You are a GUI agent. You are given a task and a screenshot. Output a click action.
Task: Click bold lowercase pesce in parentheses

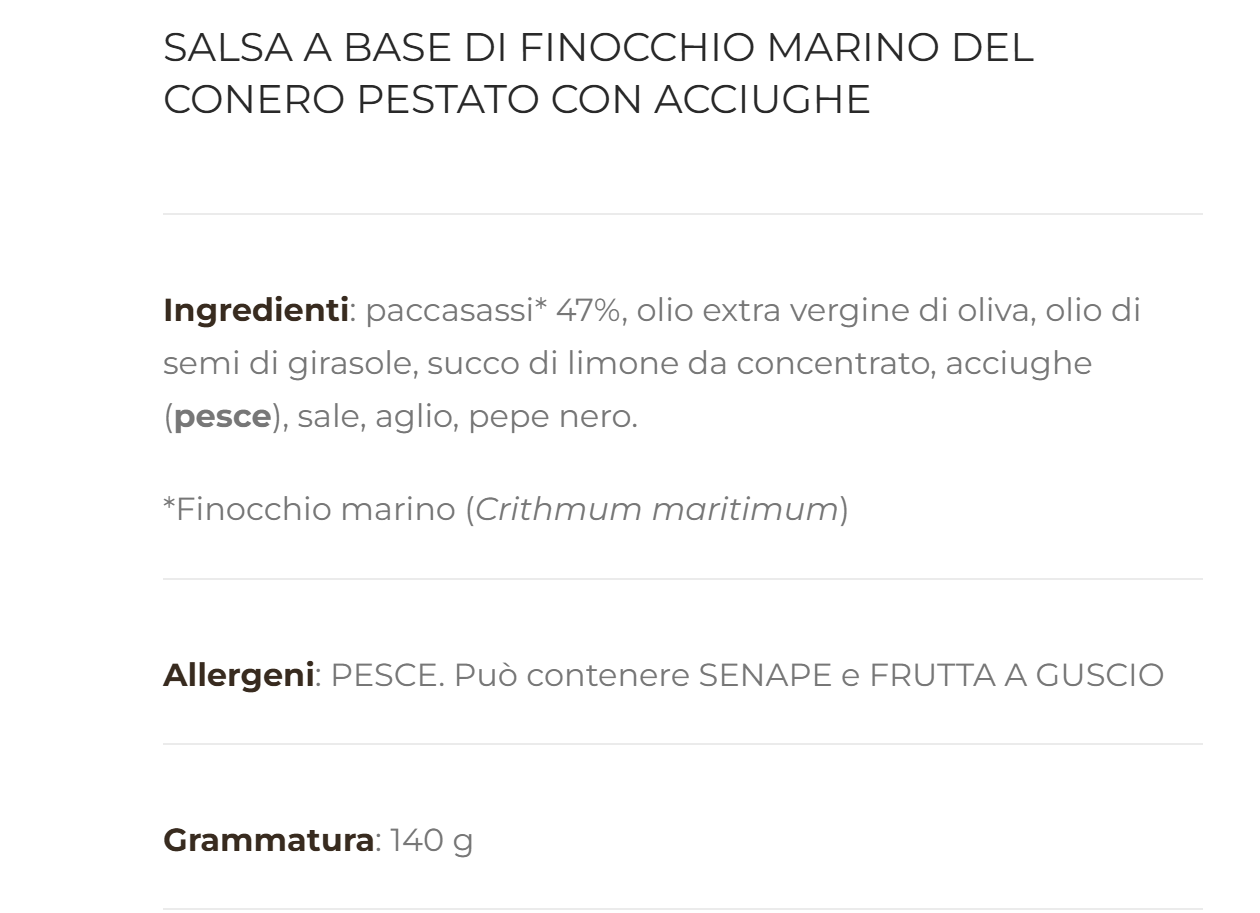[x=222, y=417]
